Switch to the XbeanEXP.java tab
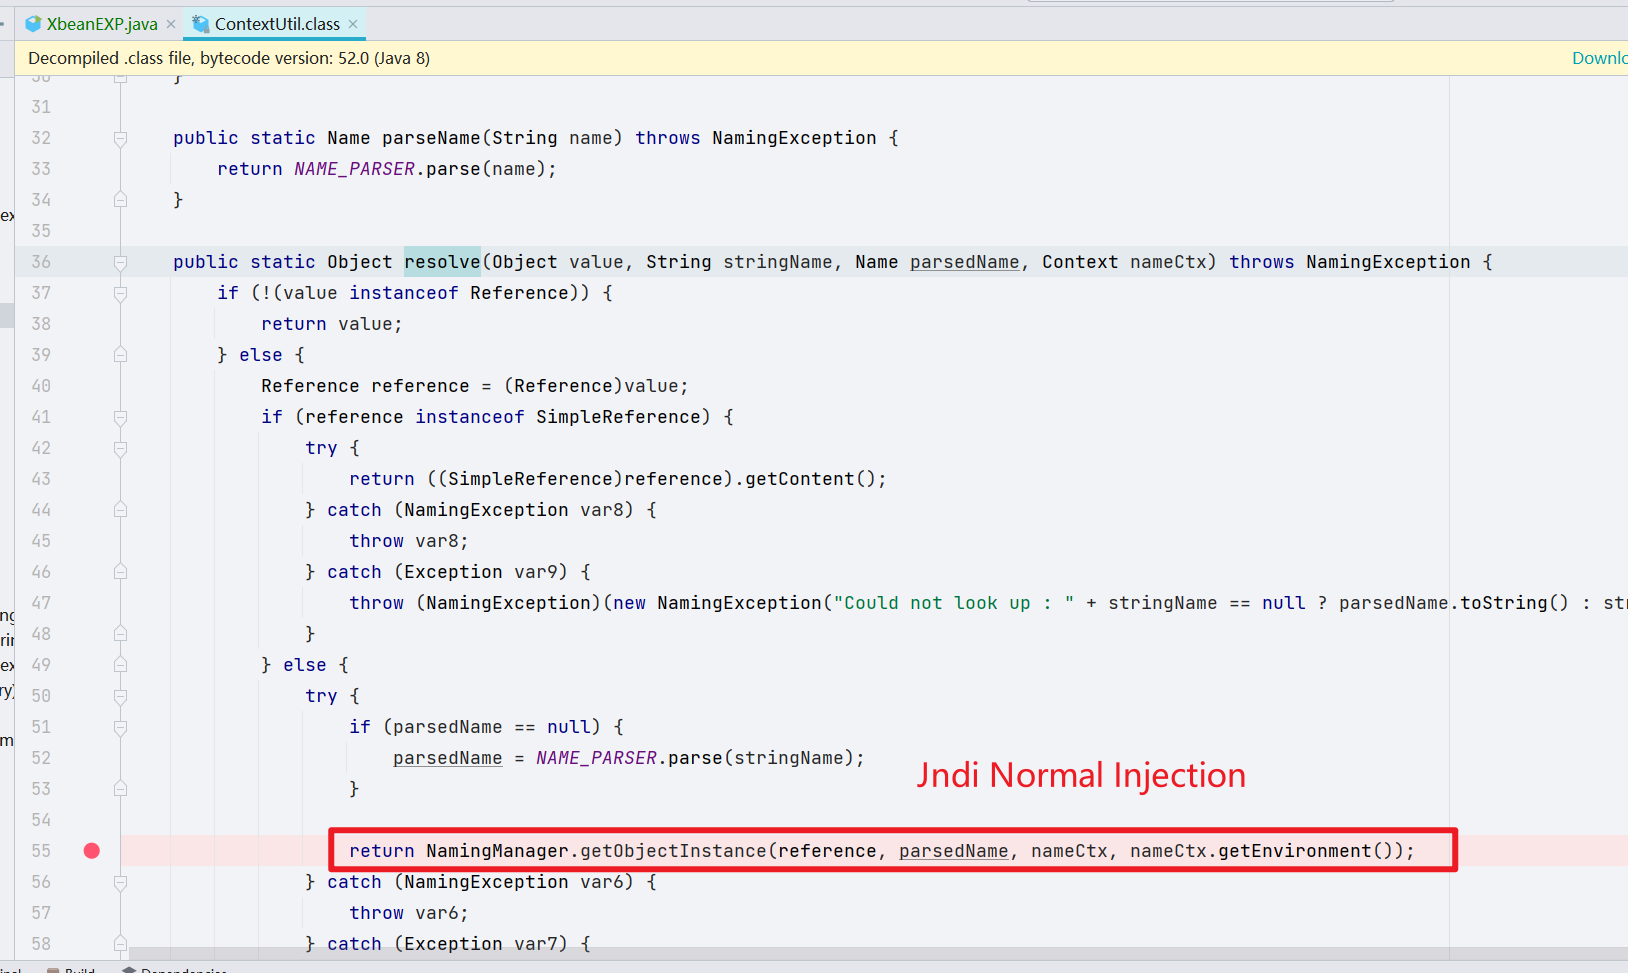The width and height of the screenshot is (1628, 973). click(x=101, y=24)
